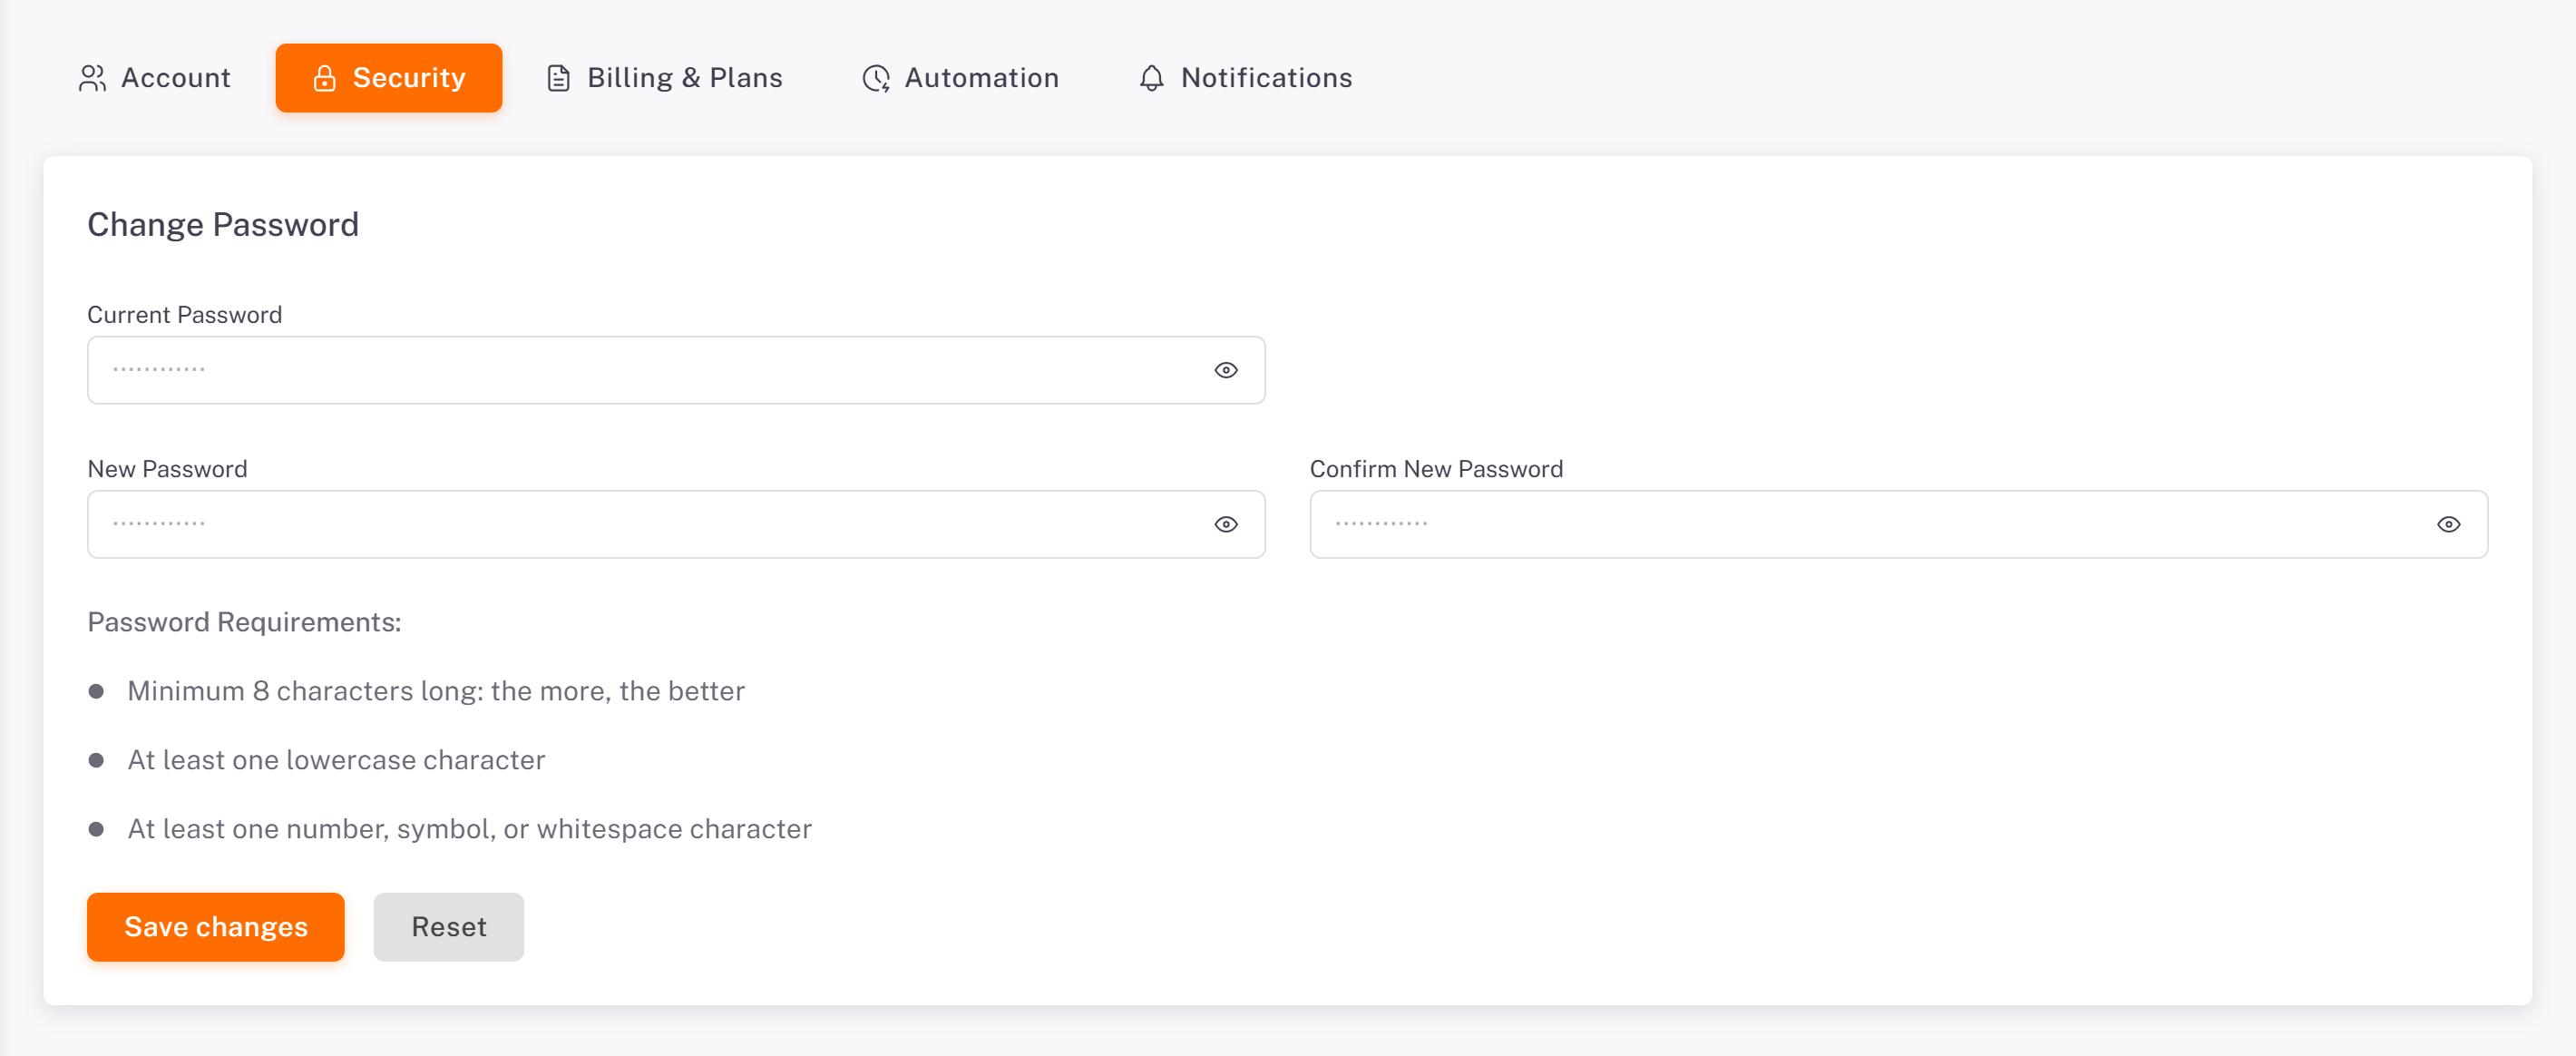2576x1056 pixels.
Task: Click 'Minimum 8 characters long' requirement
Action: point(436,691)
